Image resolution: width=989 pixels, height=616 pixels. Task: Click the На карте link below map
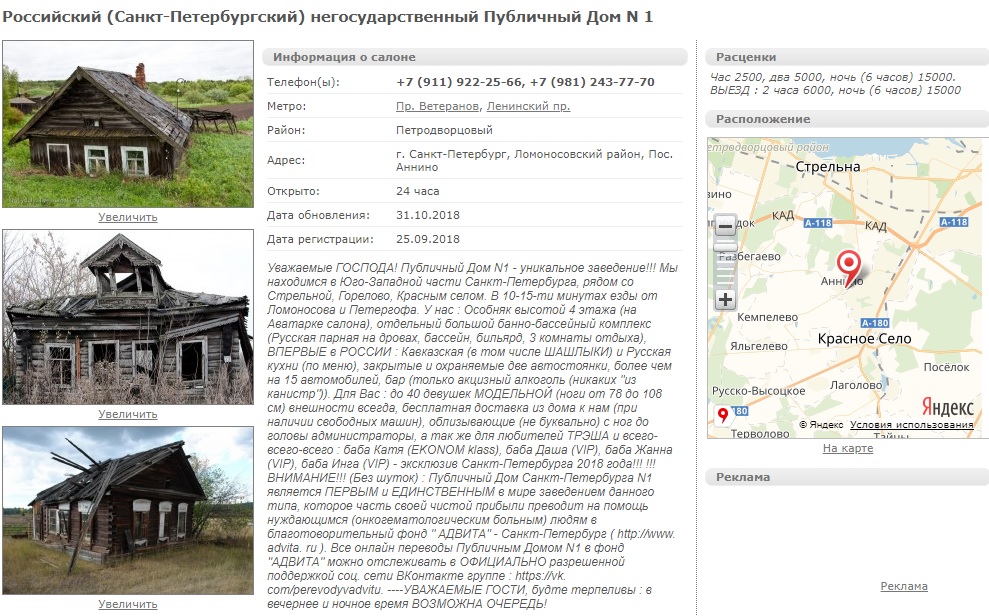[x=847, y=448]
